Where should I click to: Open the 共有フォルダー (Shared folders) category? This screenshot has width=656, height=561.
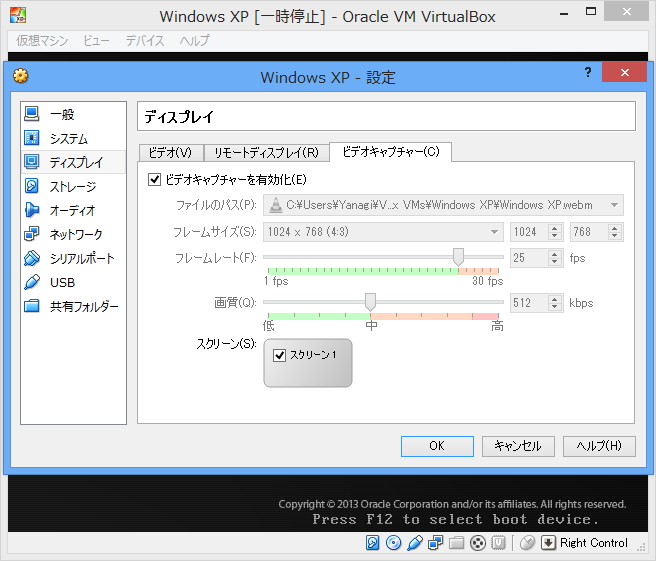(73, 306)
